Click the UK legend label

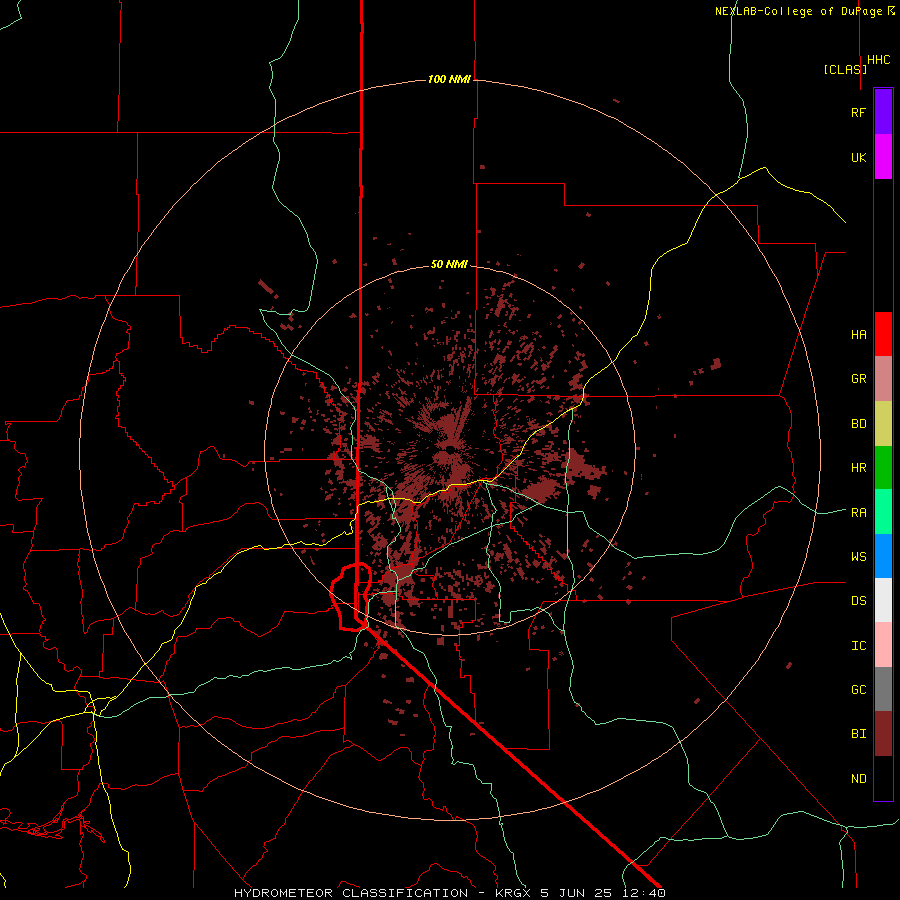[858, 157]
